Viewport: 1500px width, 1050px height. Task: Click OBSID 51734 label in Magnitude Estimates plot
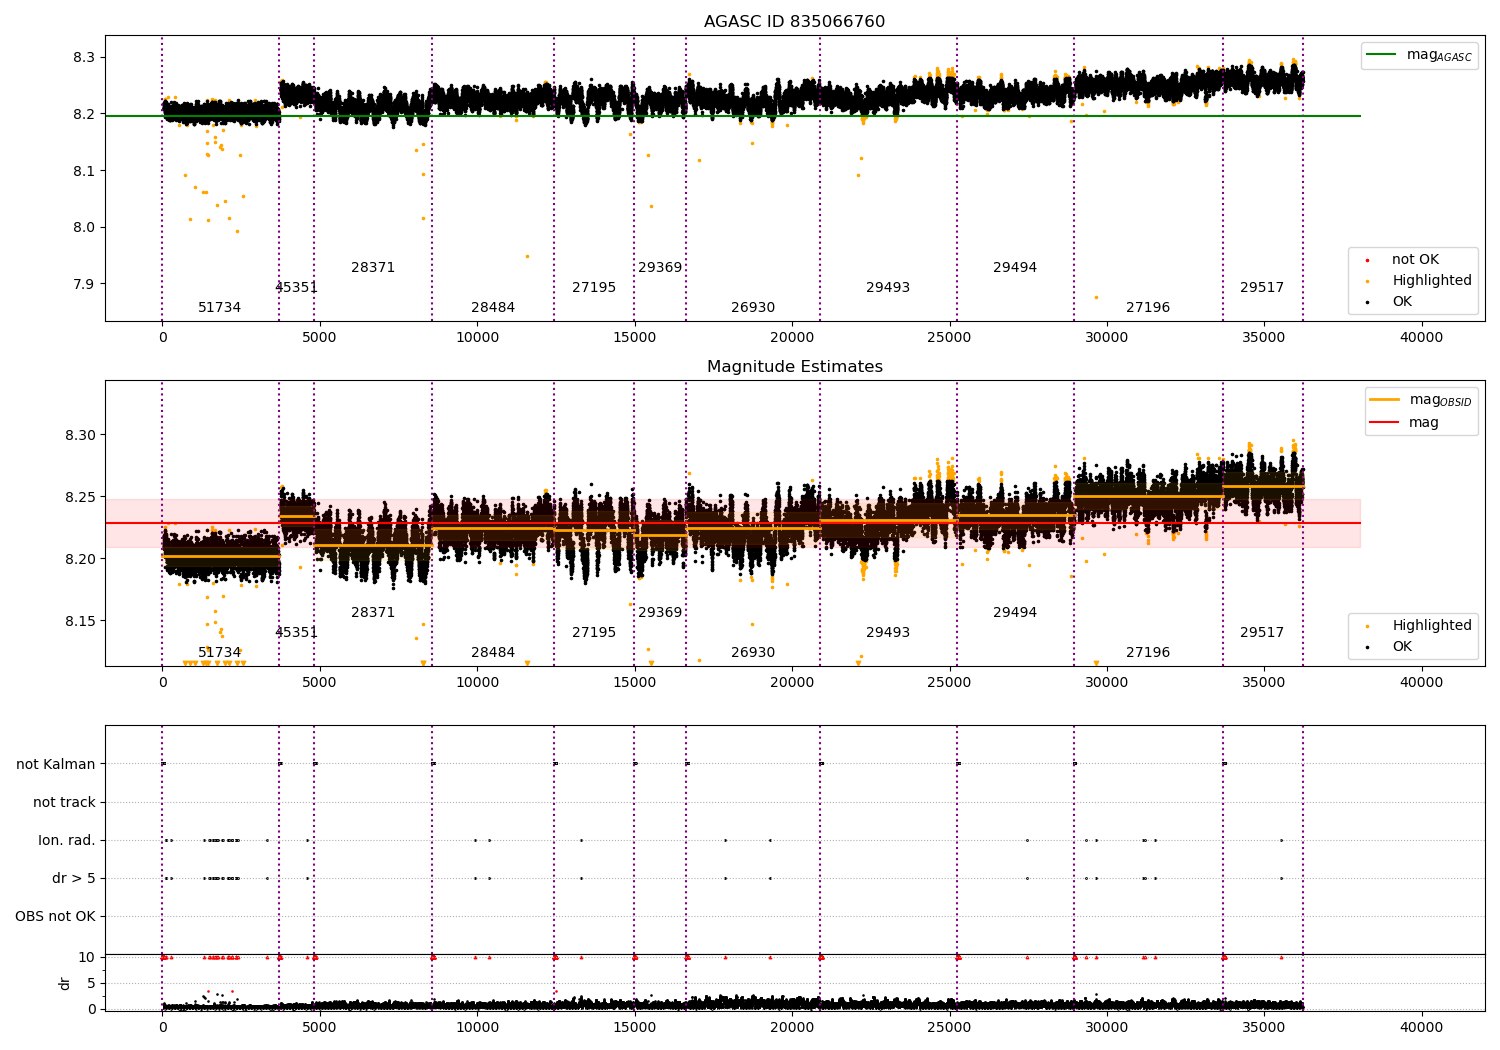tap(219, 653)
